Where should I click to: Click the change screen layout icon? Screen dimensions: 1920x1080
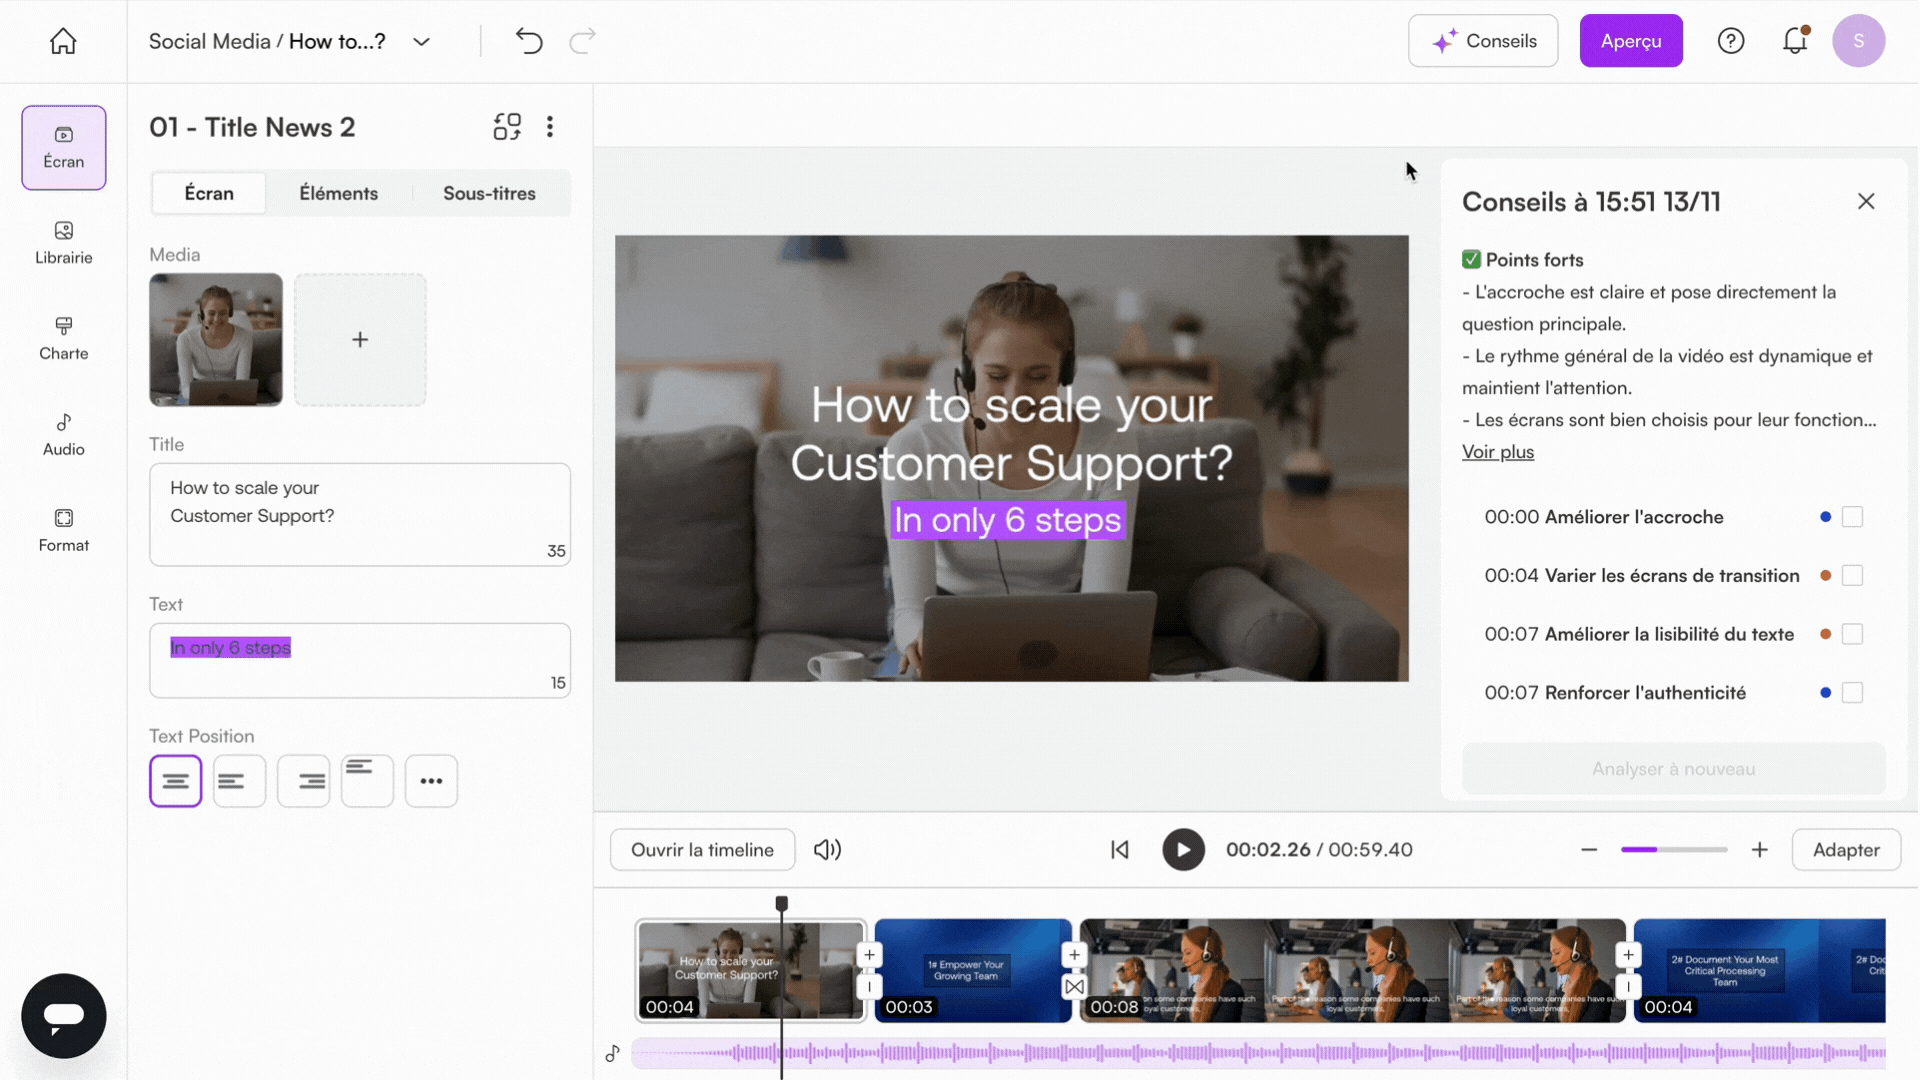(507, 127)
